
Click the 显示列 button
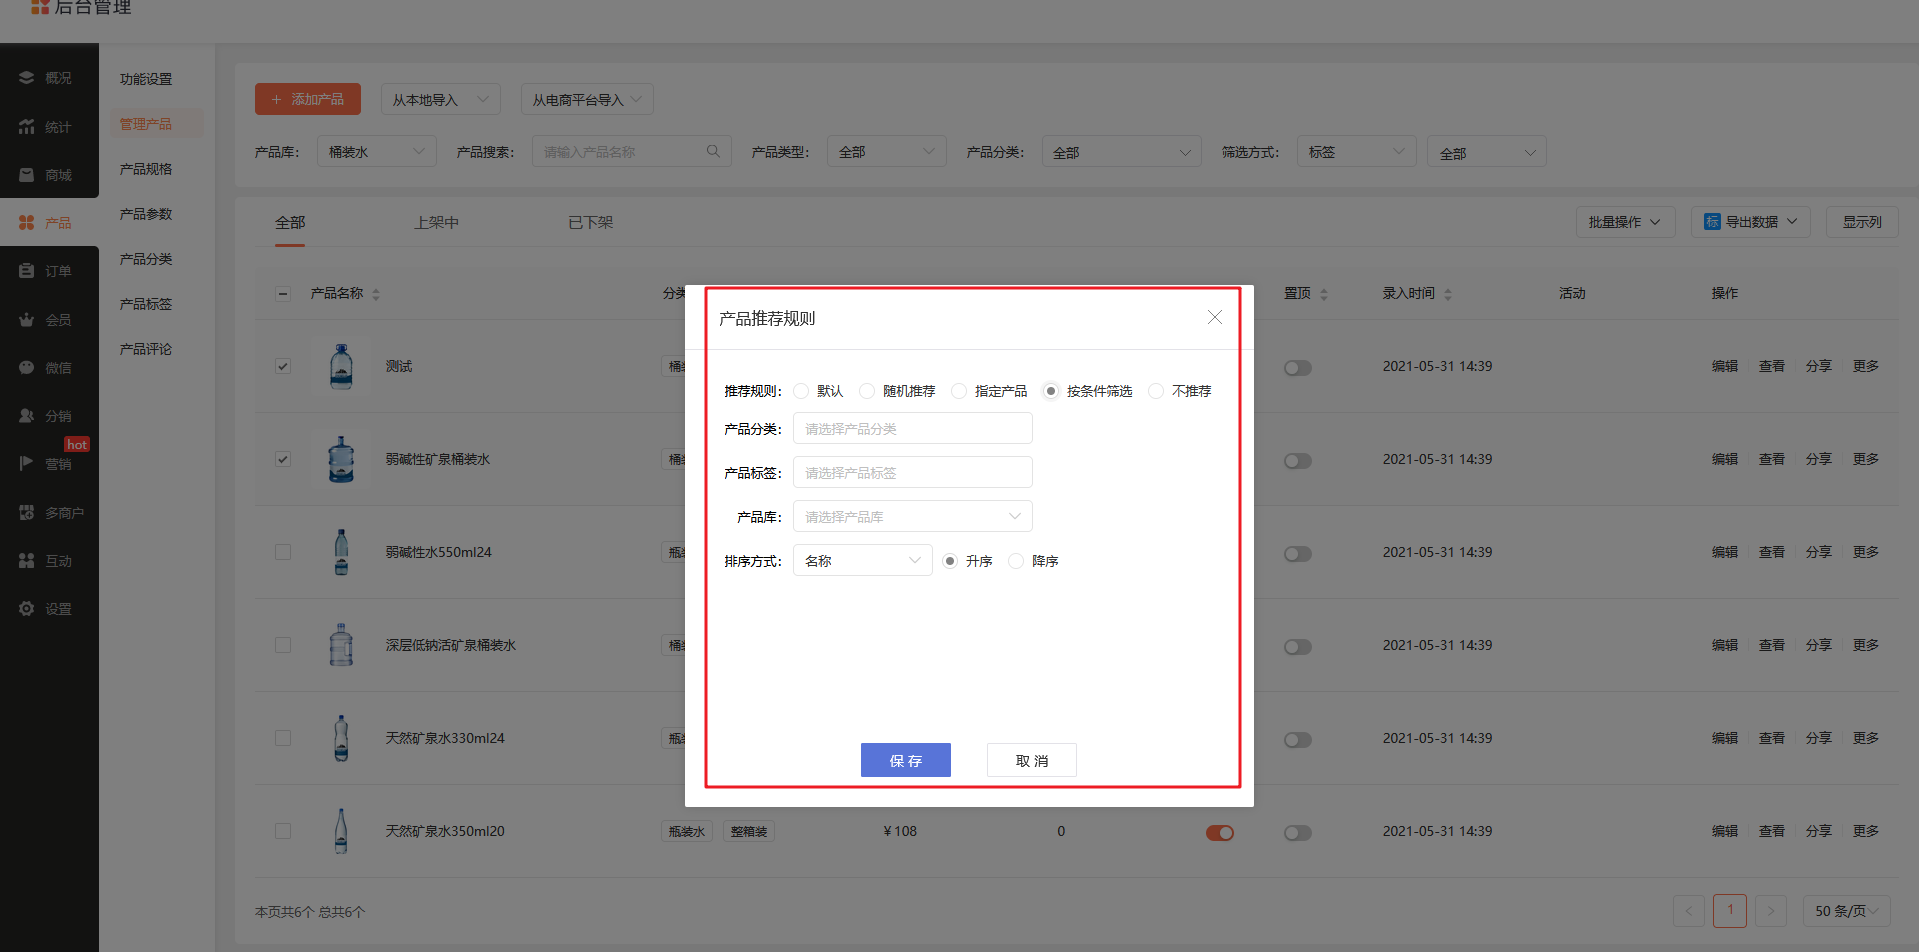click(1862, 222)
